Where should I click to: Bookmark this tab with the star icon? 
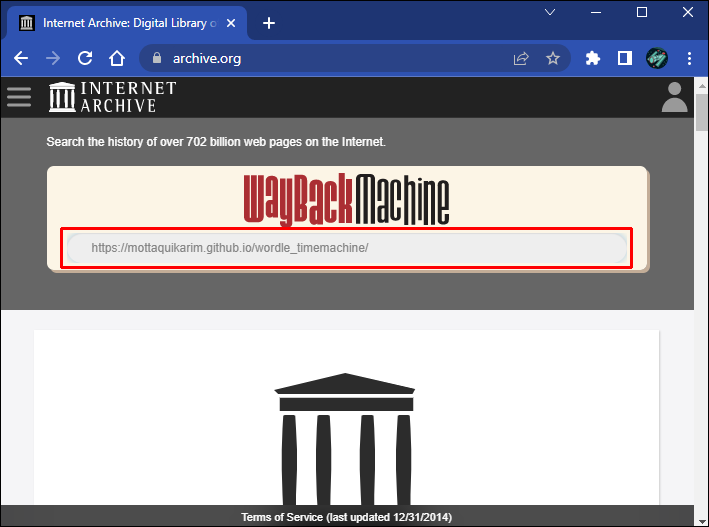(553, 58)
